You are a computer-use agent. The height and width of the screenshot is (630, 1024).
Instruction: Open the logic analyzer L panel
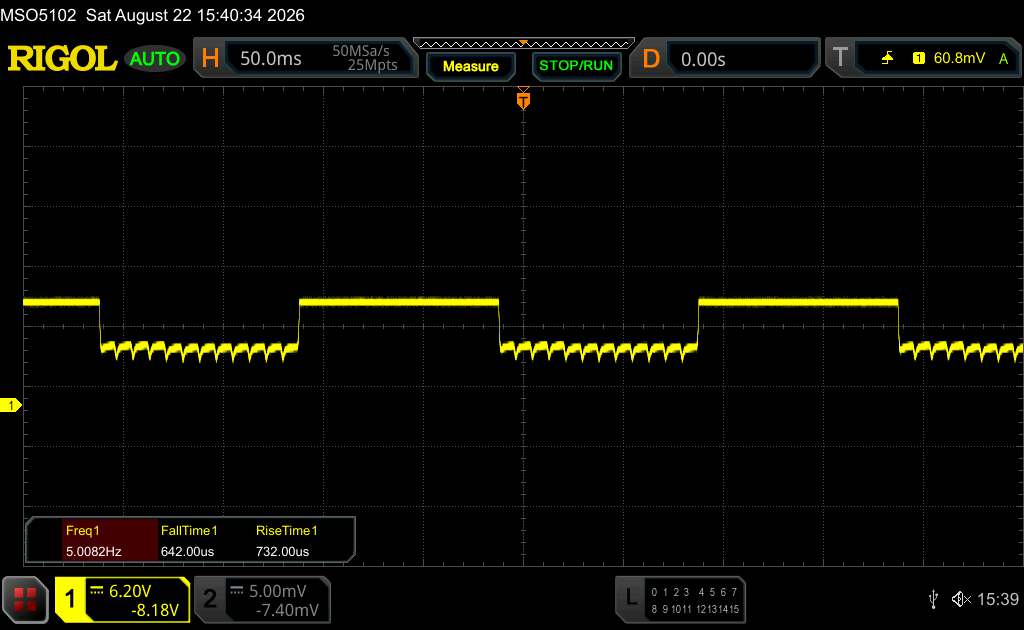[x=631, y=598]
